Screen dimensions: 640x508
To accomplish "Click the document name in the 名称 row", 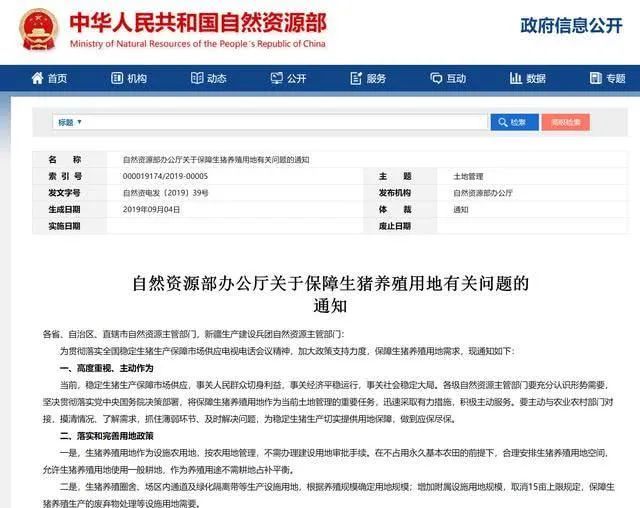I will point(216,160).
